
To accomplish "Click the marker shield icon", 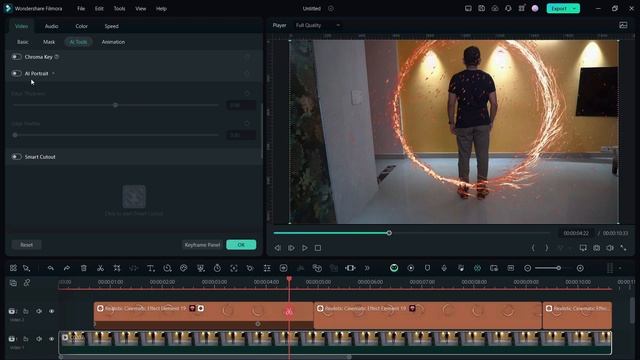I will click(x=427, y=268).
